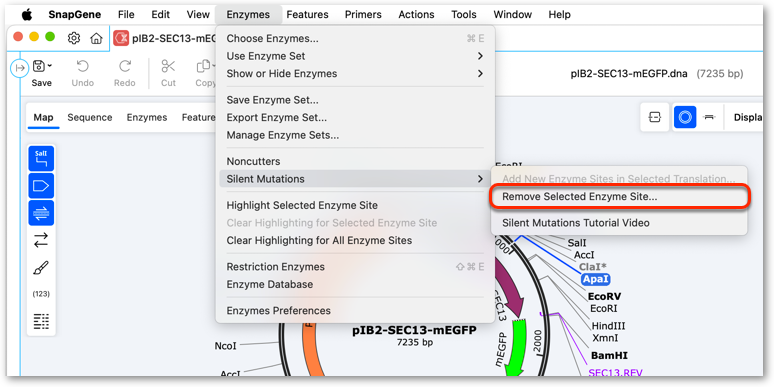Click Remove Selected Enzyme Site...

click(619, 196)
